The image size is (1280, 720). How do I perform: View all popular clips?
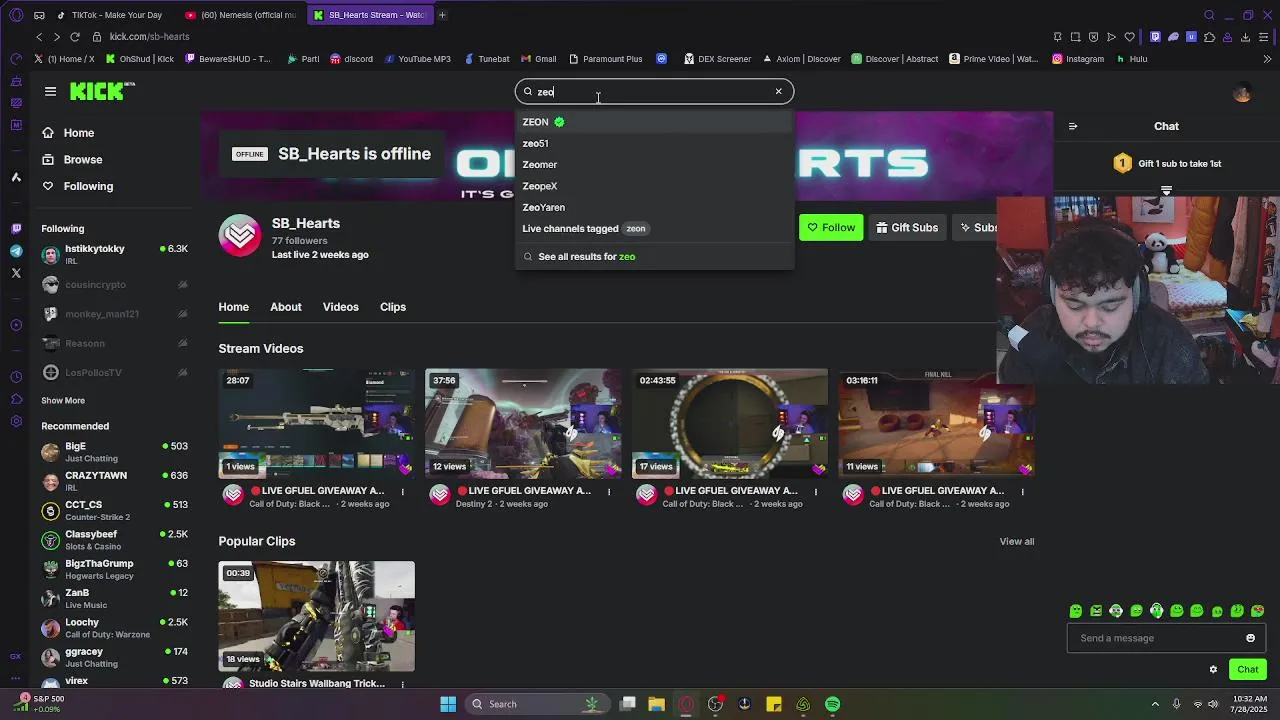(x=1017, y=542)
